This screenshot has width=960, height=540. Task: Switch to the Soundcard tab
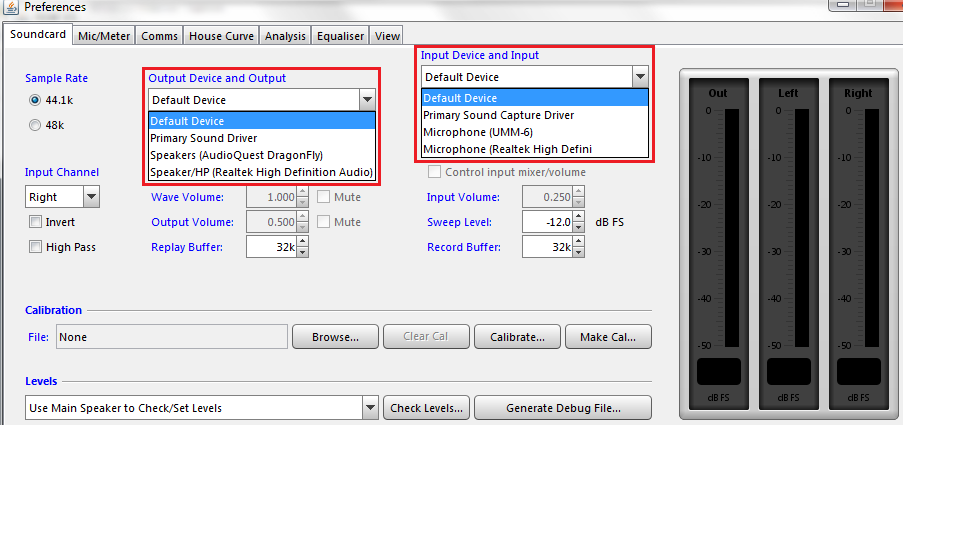point(38,34)
